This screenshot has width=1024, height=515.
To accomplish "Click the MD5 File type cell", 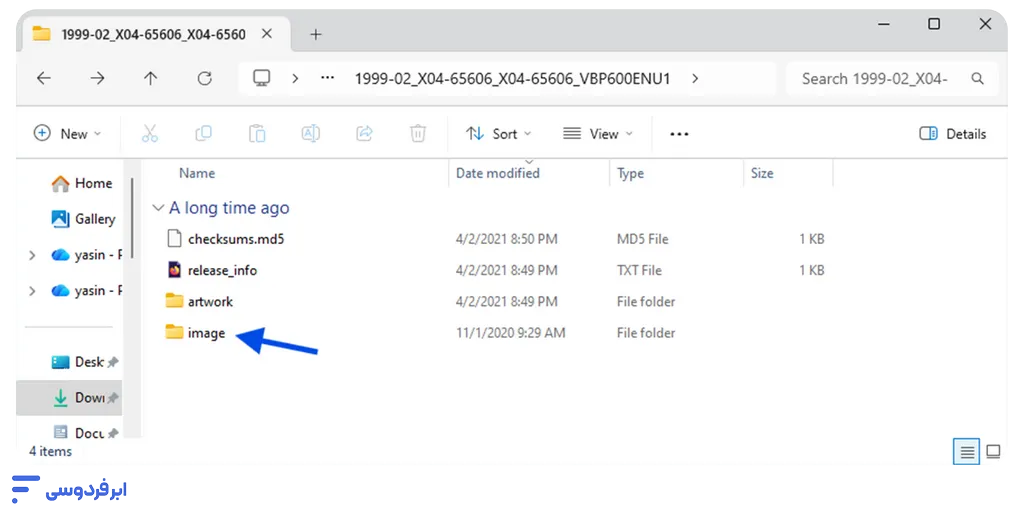I will (643, 239).
